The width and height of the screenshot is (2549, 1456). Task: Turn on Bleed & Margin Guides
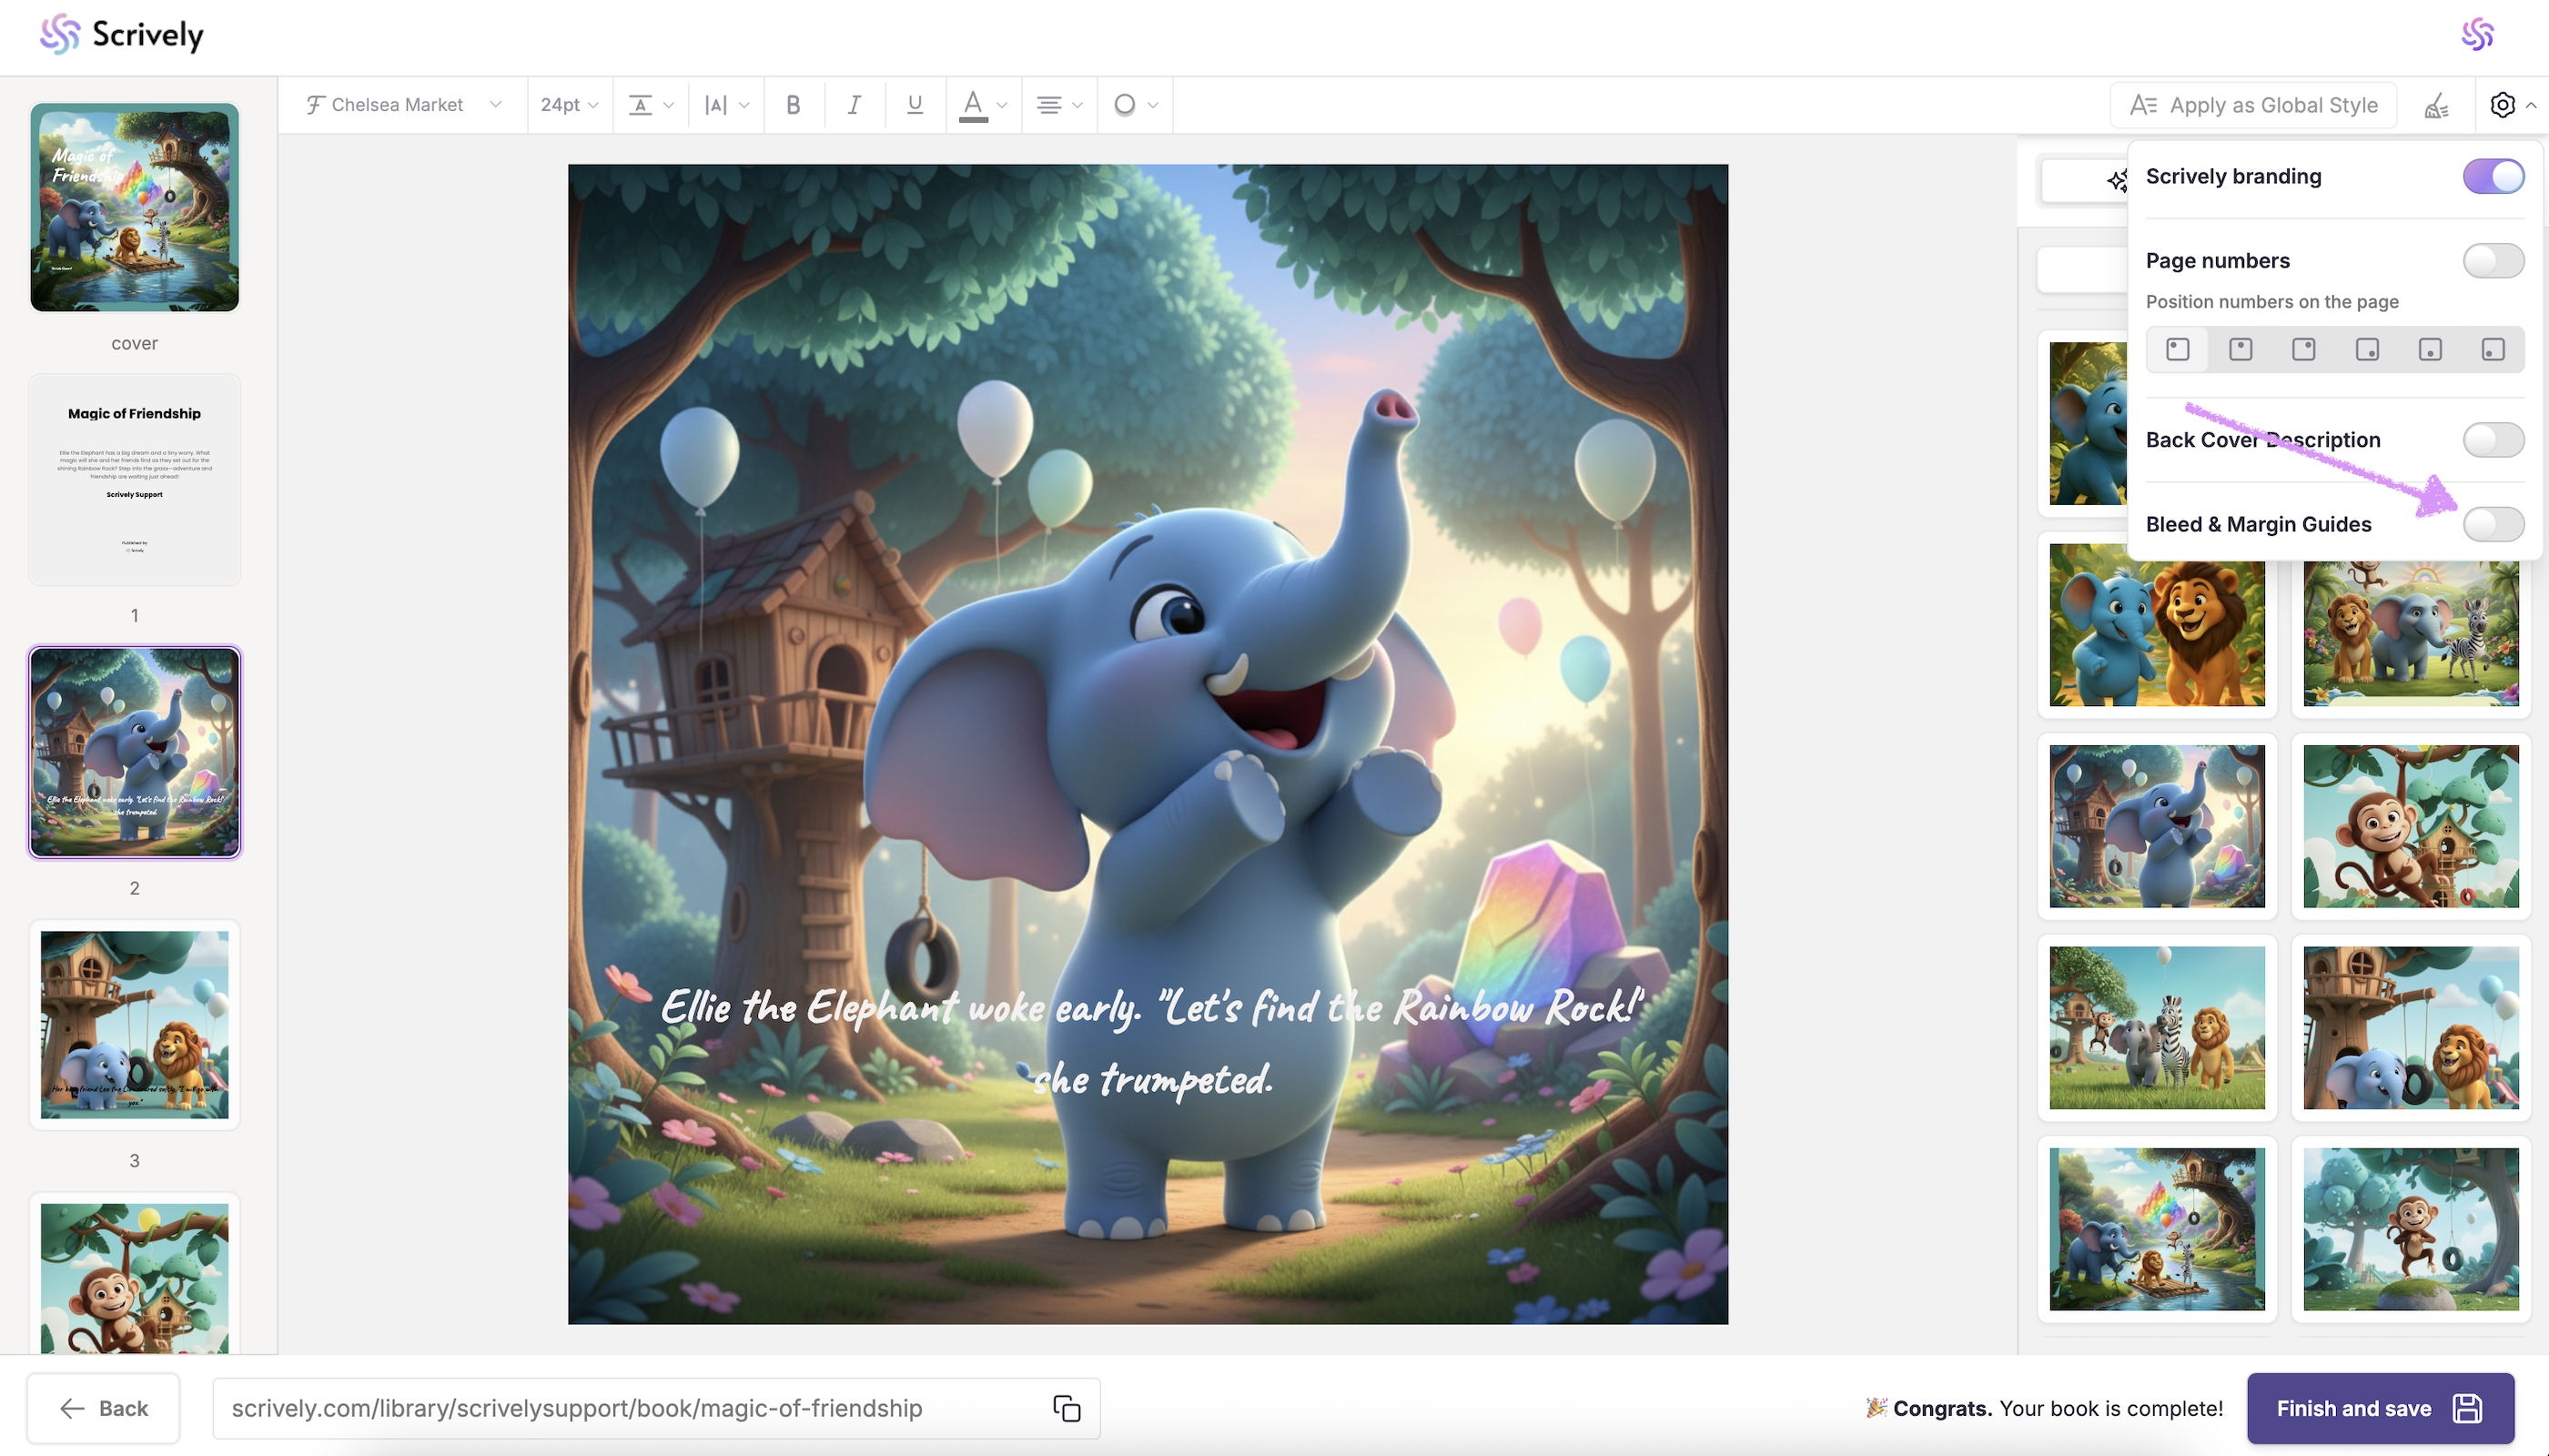click(x=2493, y=524)
